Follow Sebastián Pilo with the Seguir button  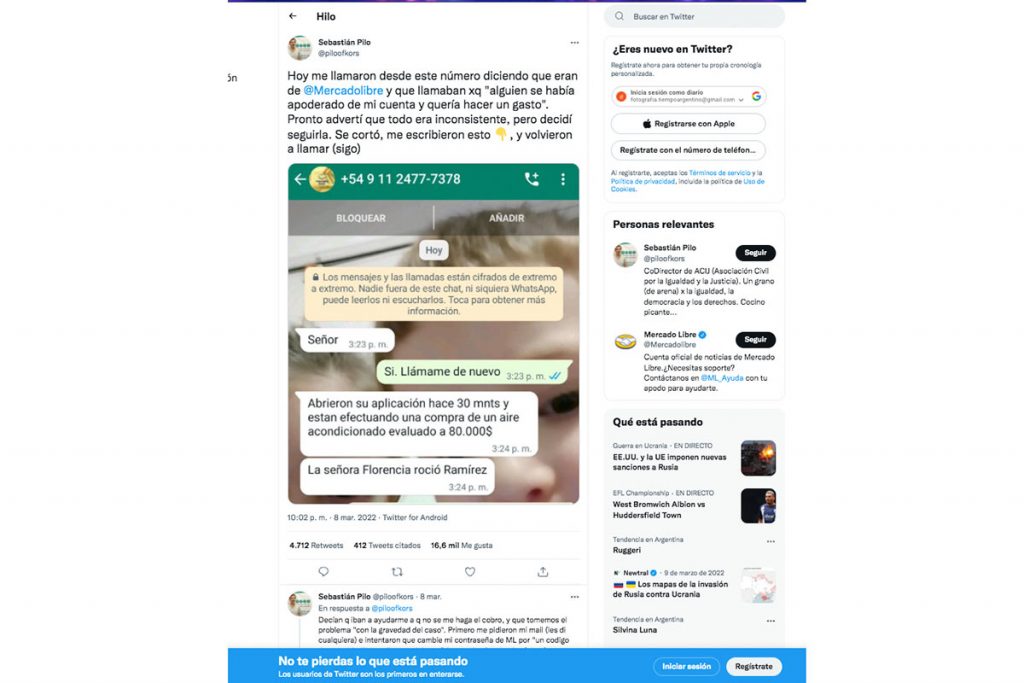click(x=756, y=253)
